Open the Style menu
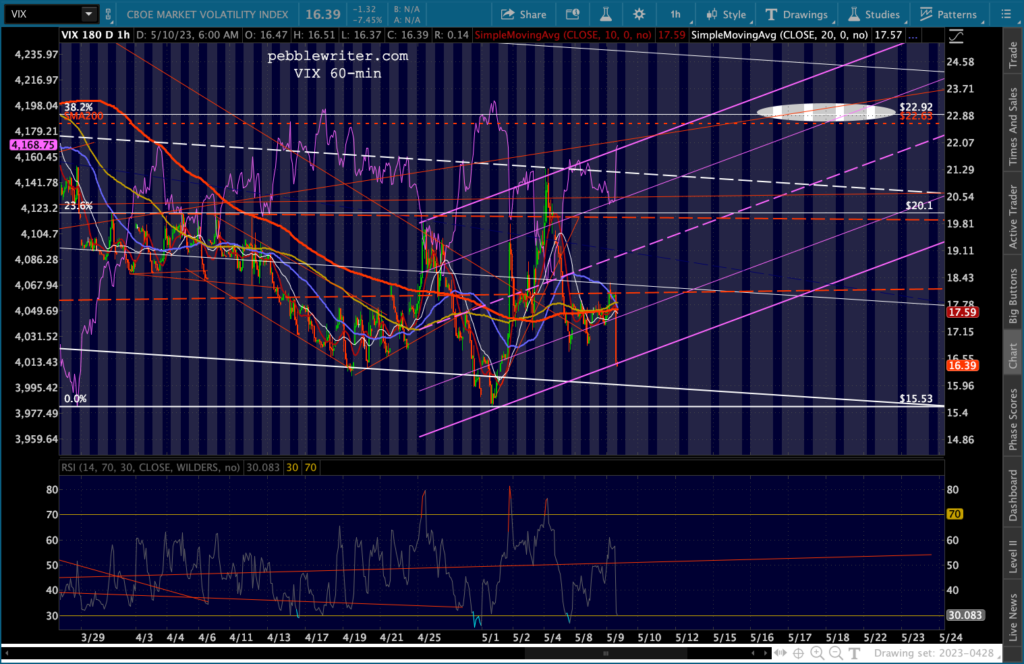The height and width of the screenshot is (664, 1024). pos(726,15)
